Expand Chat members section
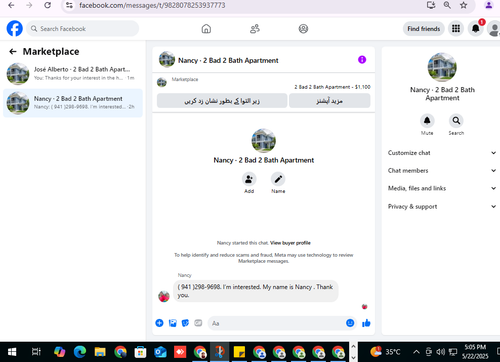The width and height of the screenshot is (500, 362). [x=442, y=170]
